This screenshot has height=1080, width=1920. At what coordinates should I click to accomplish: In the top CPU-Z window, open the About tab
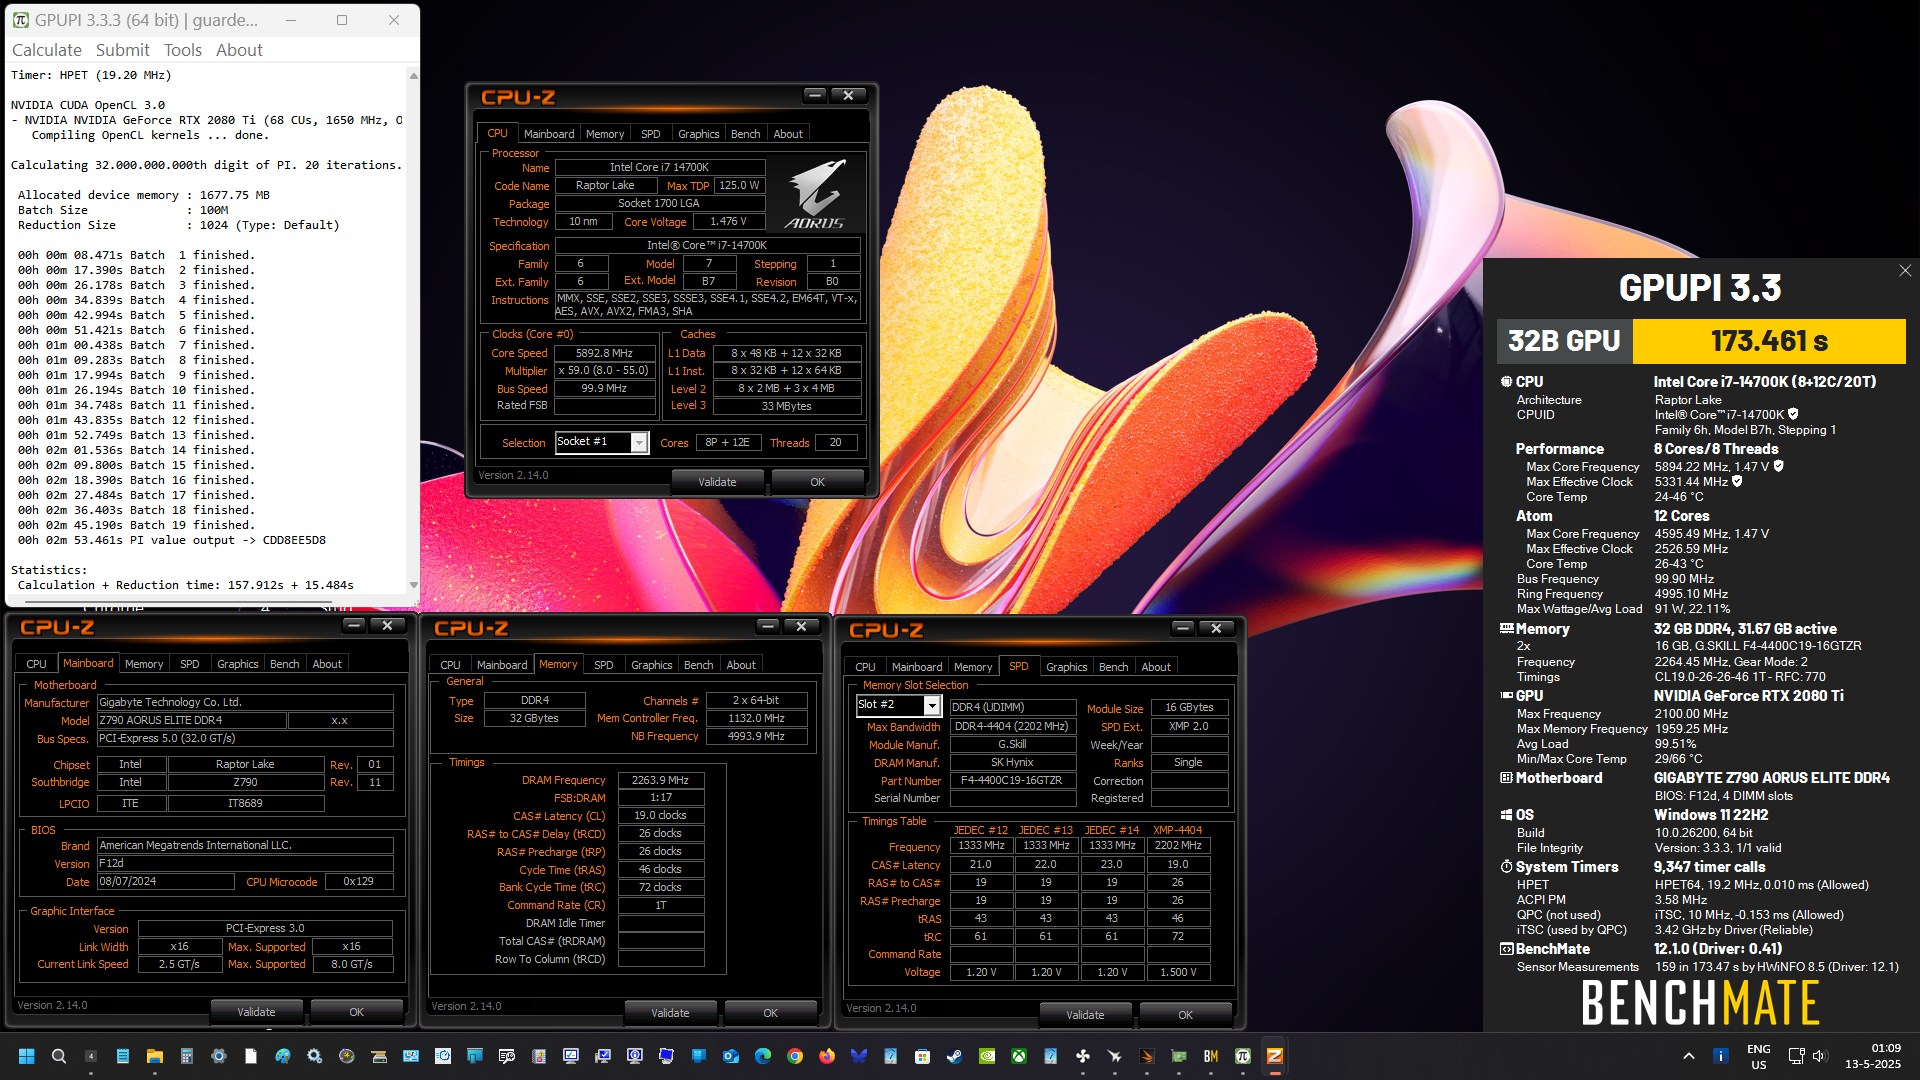coord(788,133)
